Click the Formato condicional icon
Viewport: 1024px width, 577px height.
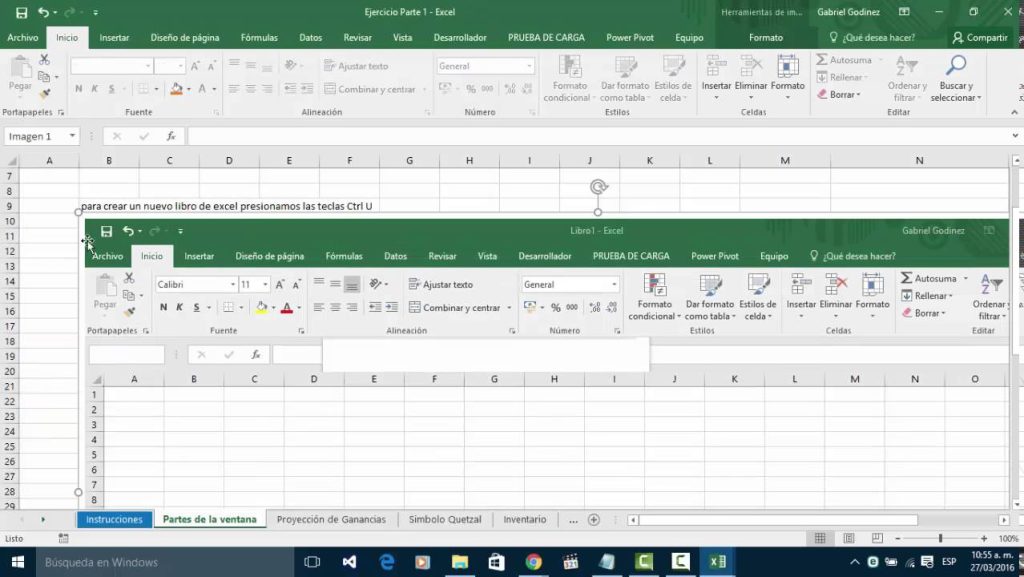pos(569,67)
